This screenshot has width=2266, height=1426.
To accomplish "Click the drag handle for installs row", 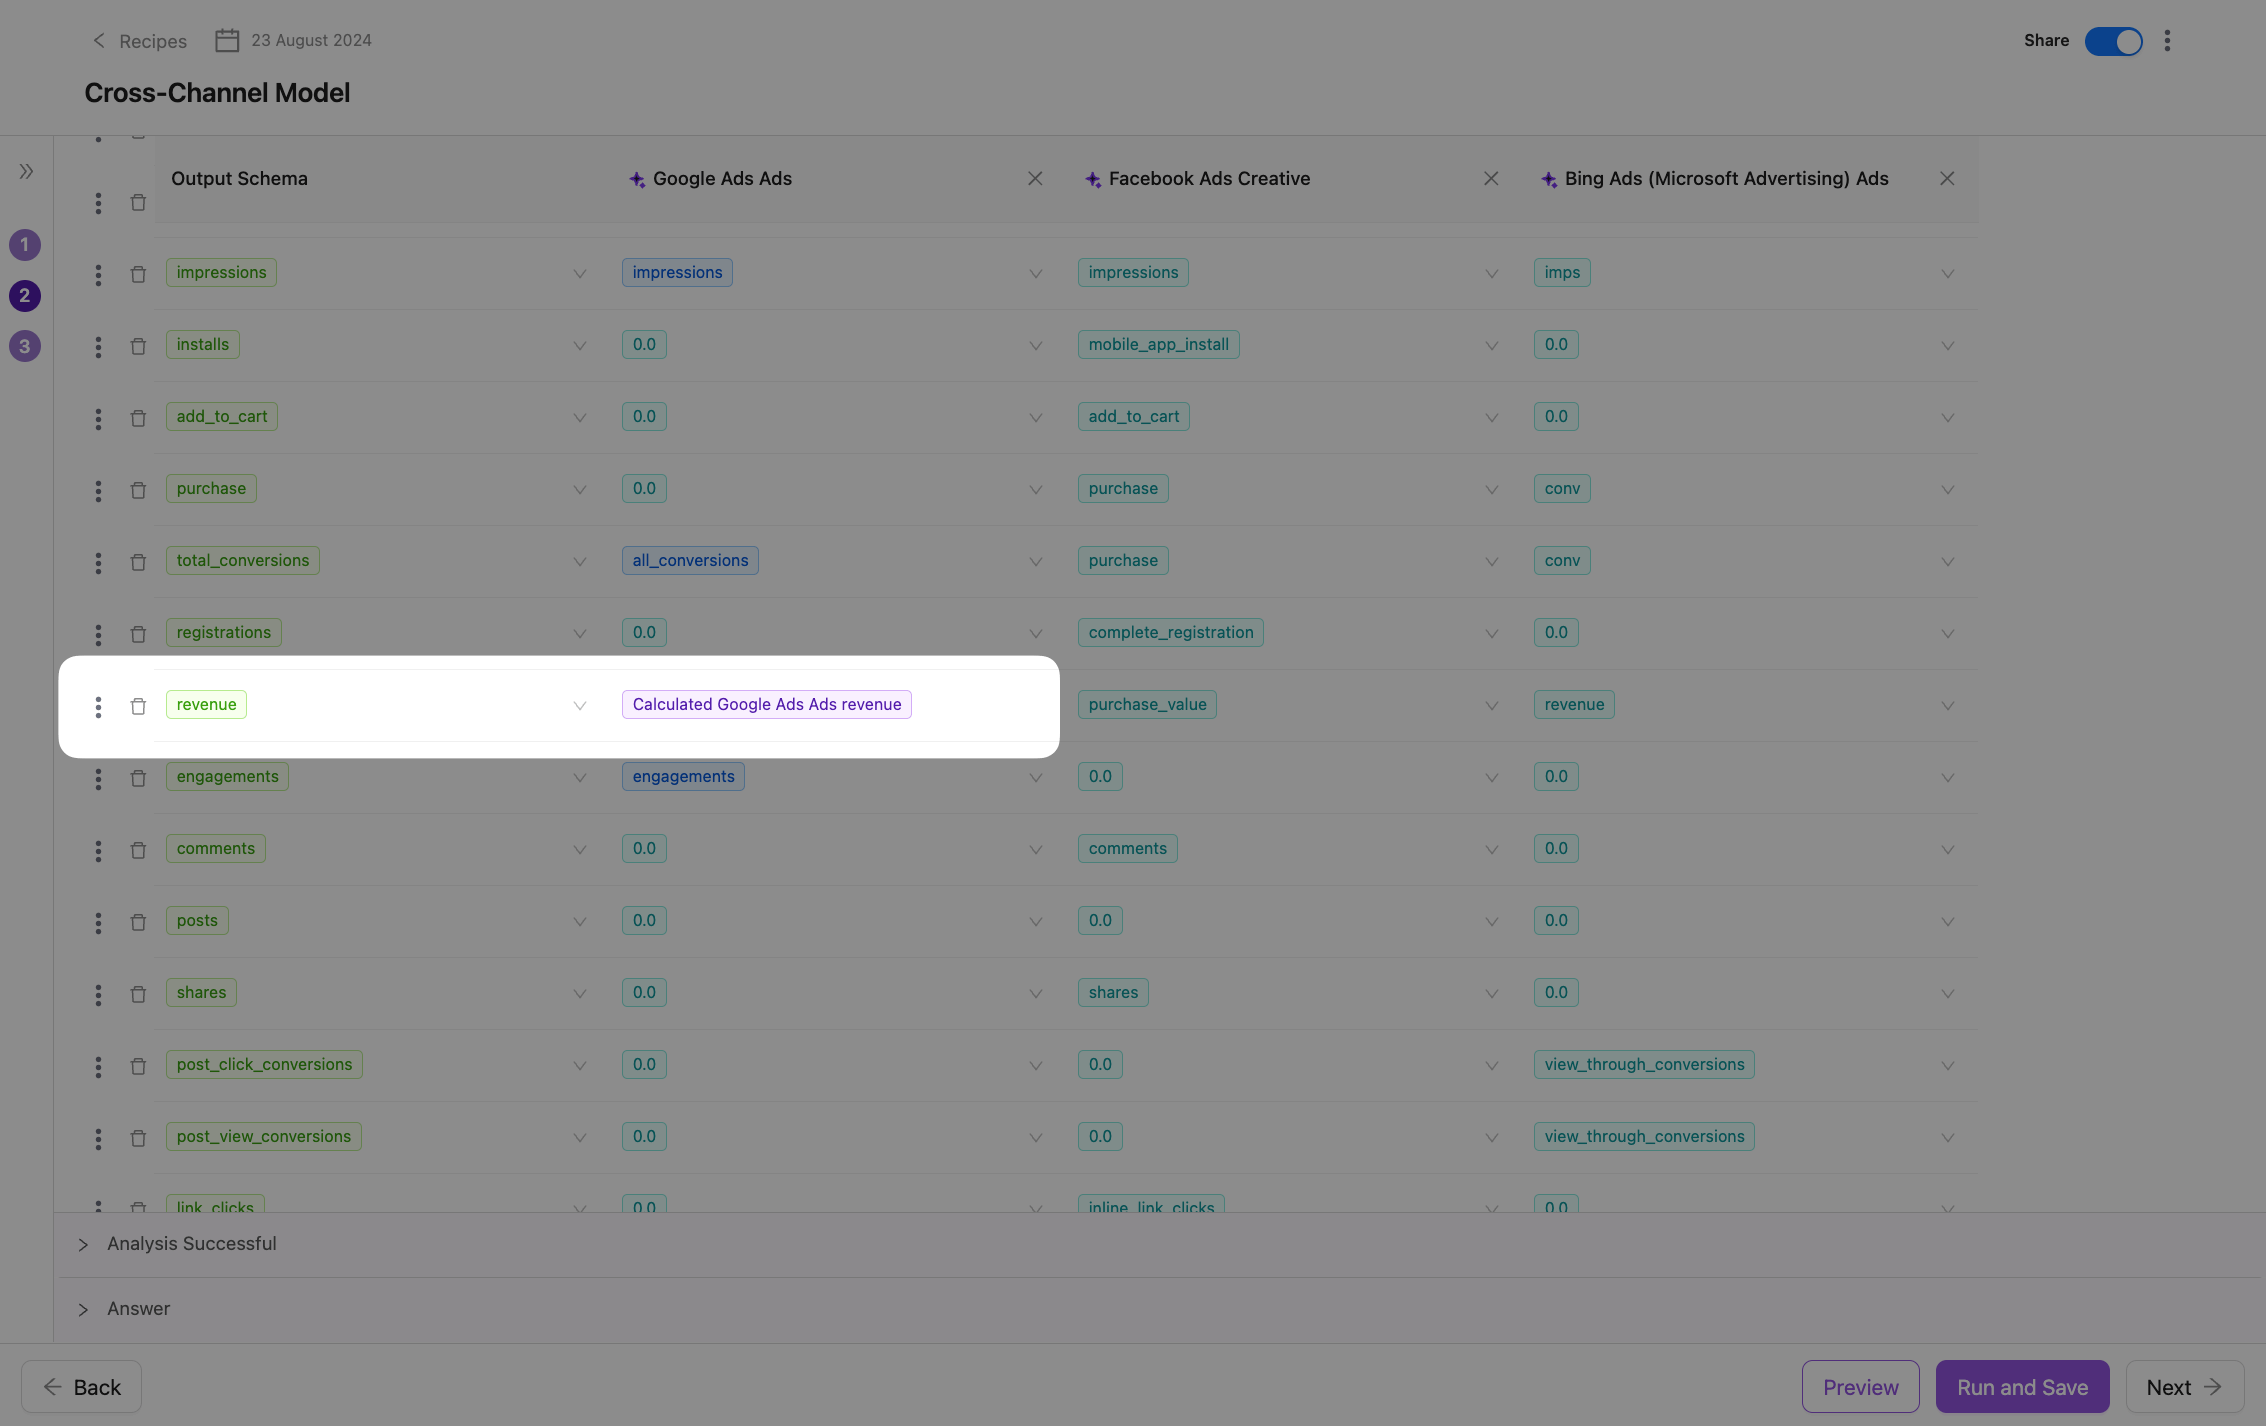I will coord(98,346).
